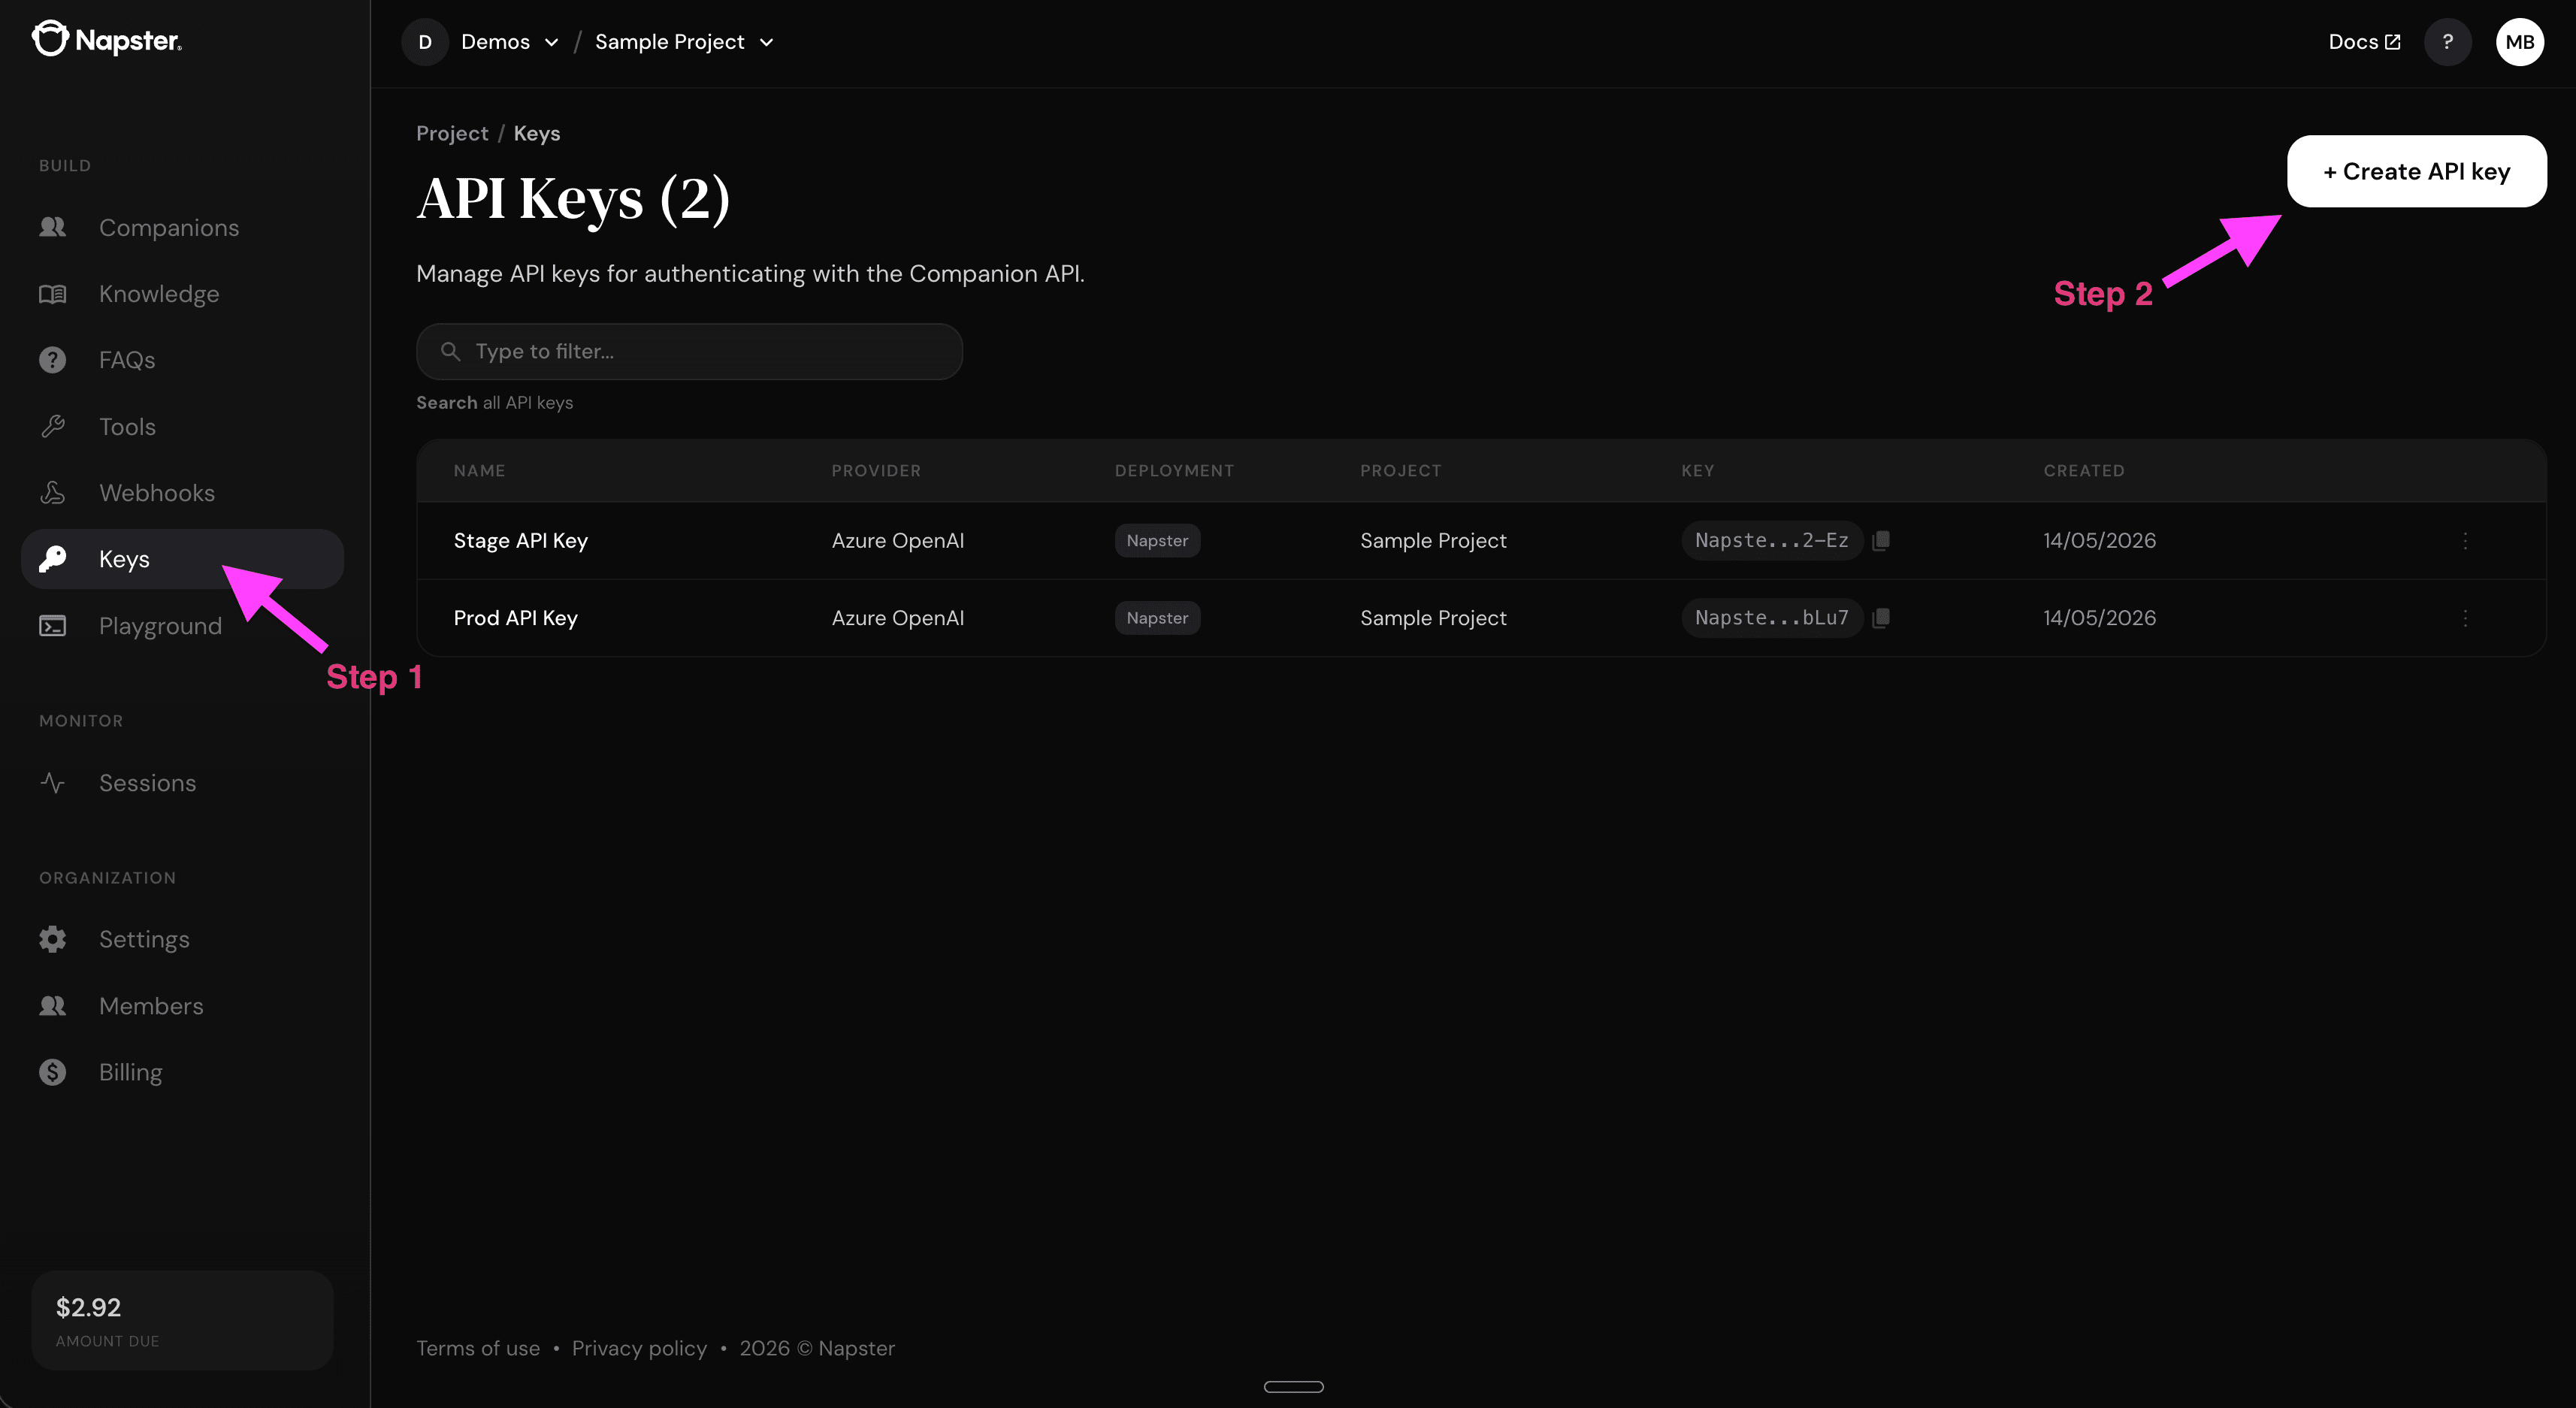Image resolution: width=2576 pixels, height=1408 pixels.
Task: Open the MB user profile avatar
Action: [x=2519, y=42]
